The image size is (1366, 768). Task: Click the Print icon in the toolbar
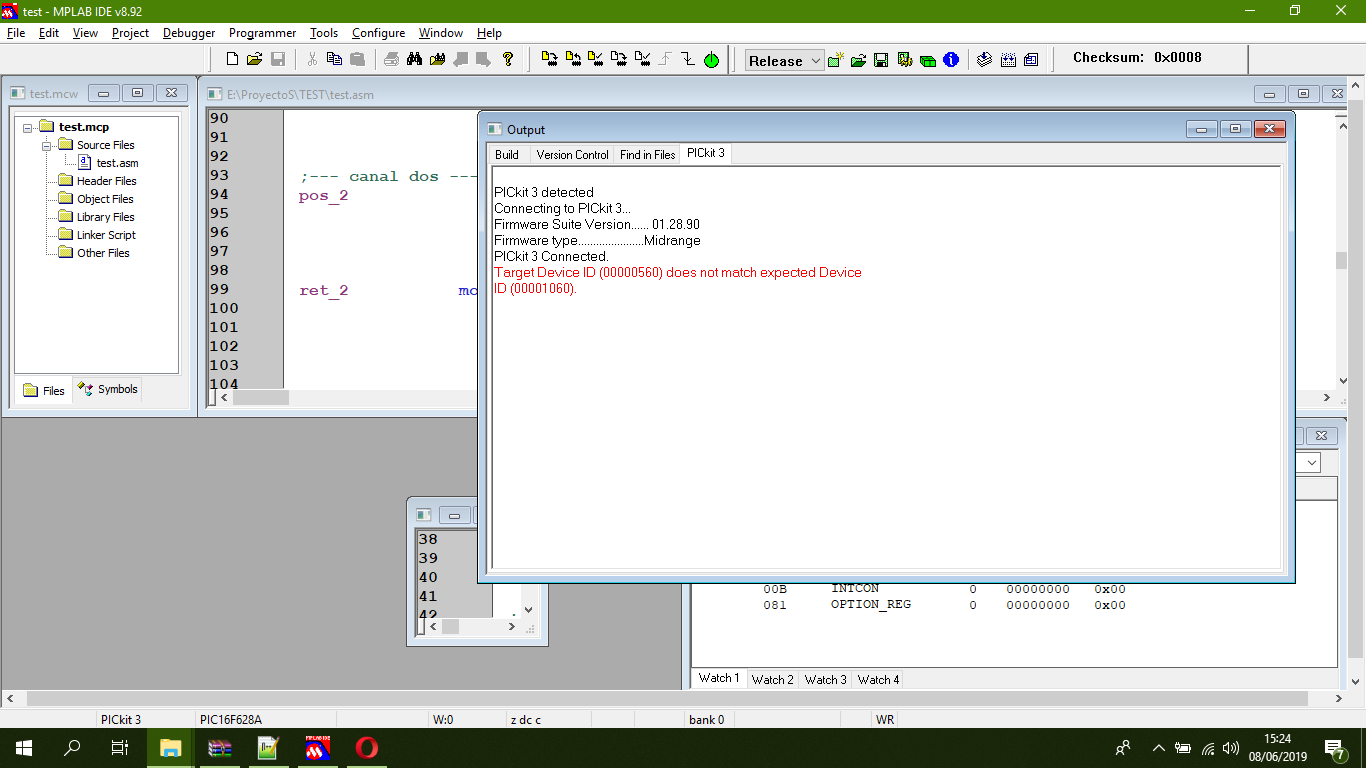pyautogui.click(x=392, y=59)
